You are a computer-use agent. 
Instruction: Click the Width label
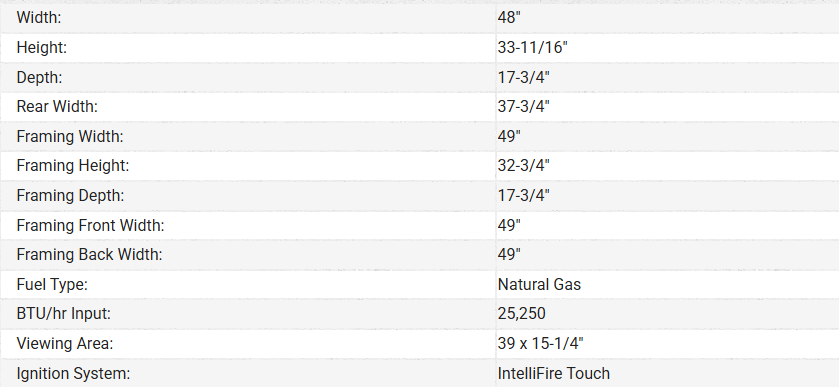click(39, 18)
